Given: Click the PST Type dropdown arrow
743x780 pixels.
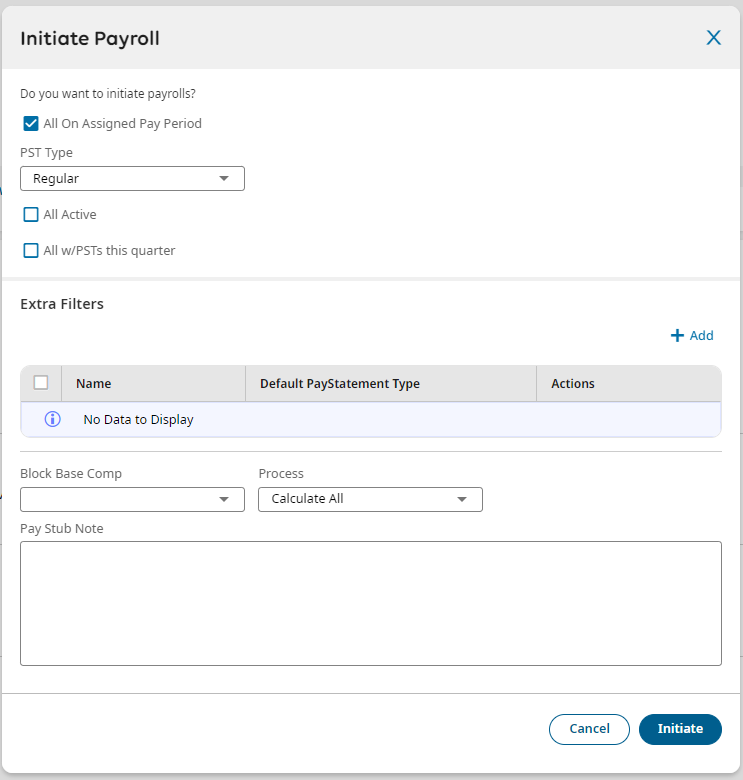Looking at the screenshot, I should point(224,179).
